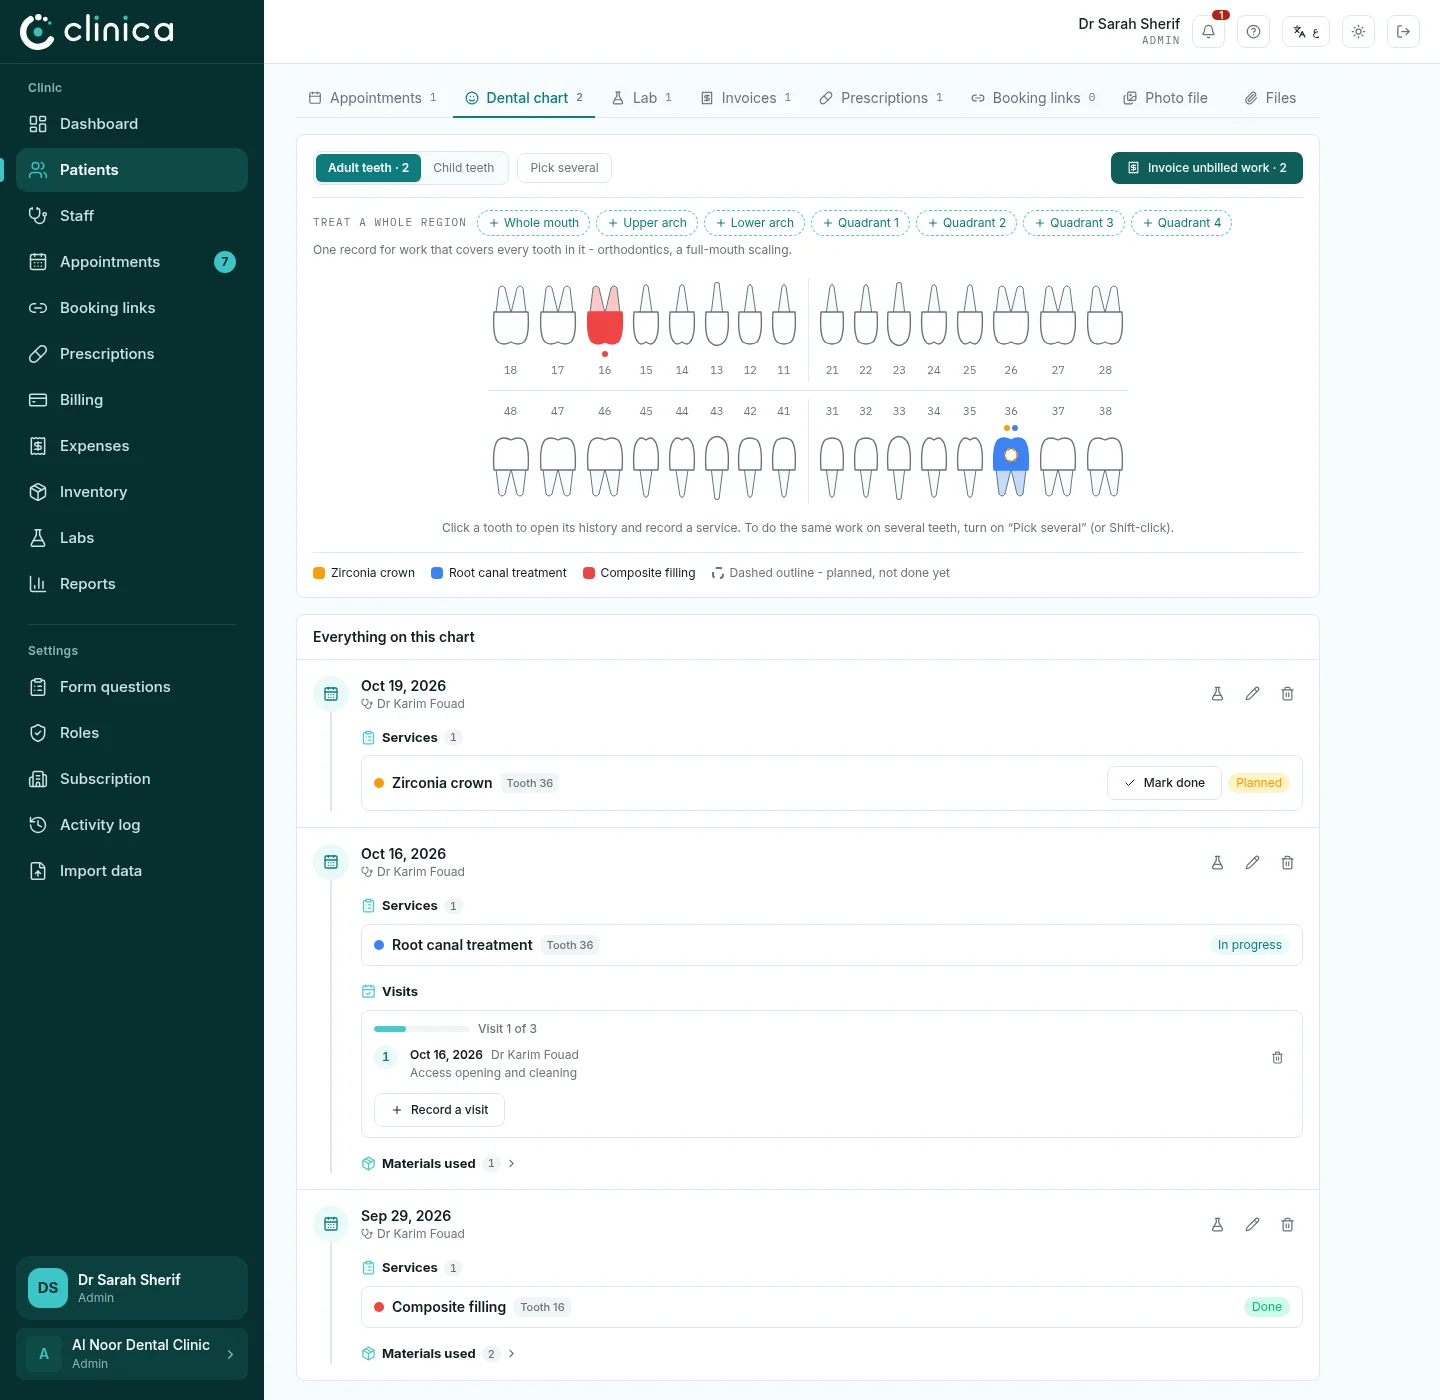Open the help question mark icon
Viewport: 1440px width, 1400px height.
click(1253, 32)
